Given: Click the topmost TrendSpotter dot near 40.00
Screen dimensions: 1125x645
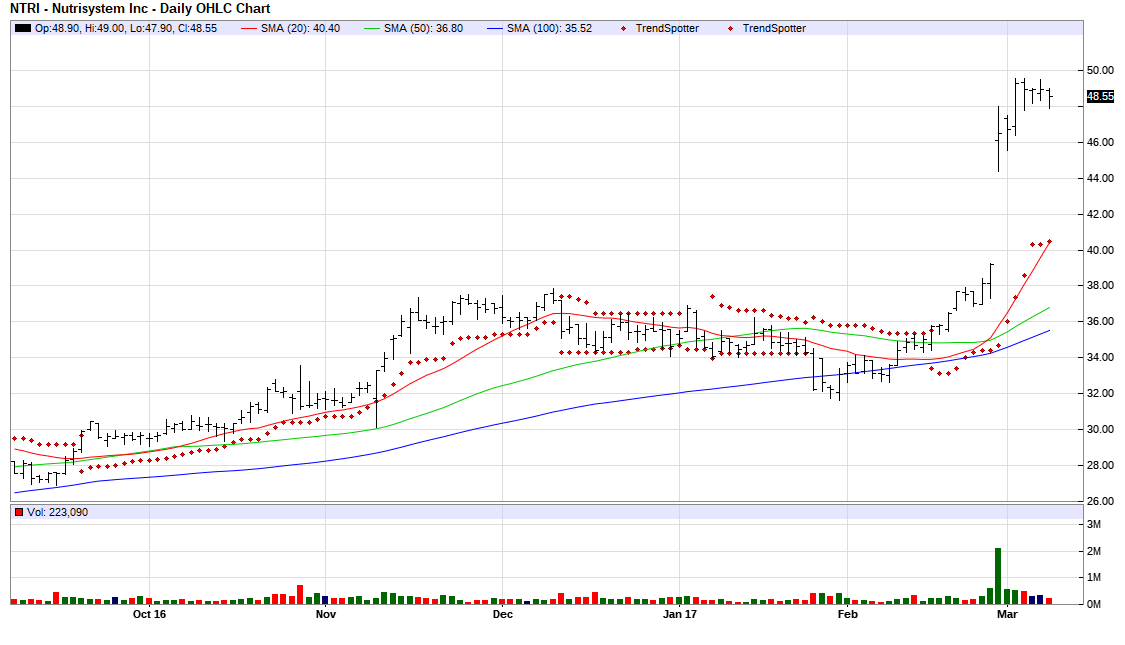Looking at the screenshot, I should (1050, 242).
